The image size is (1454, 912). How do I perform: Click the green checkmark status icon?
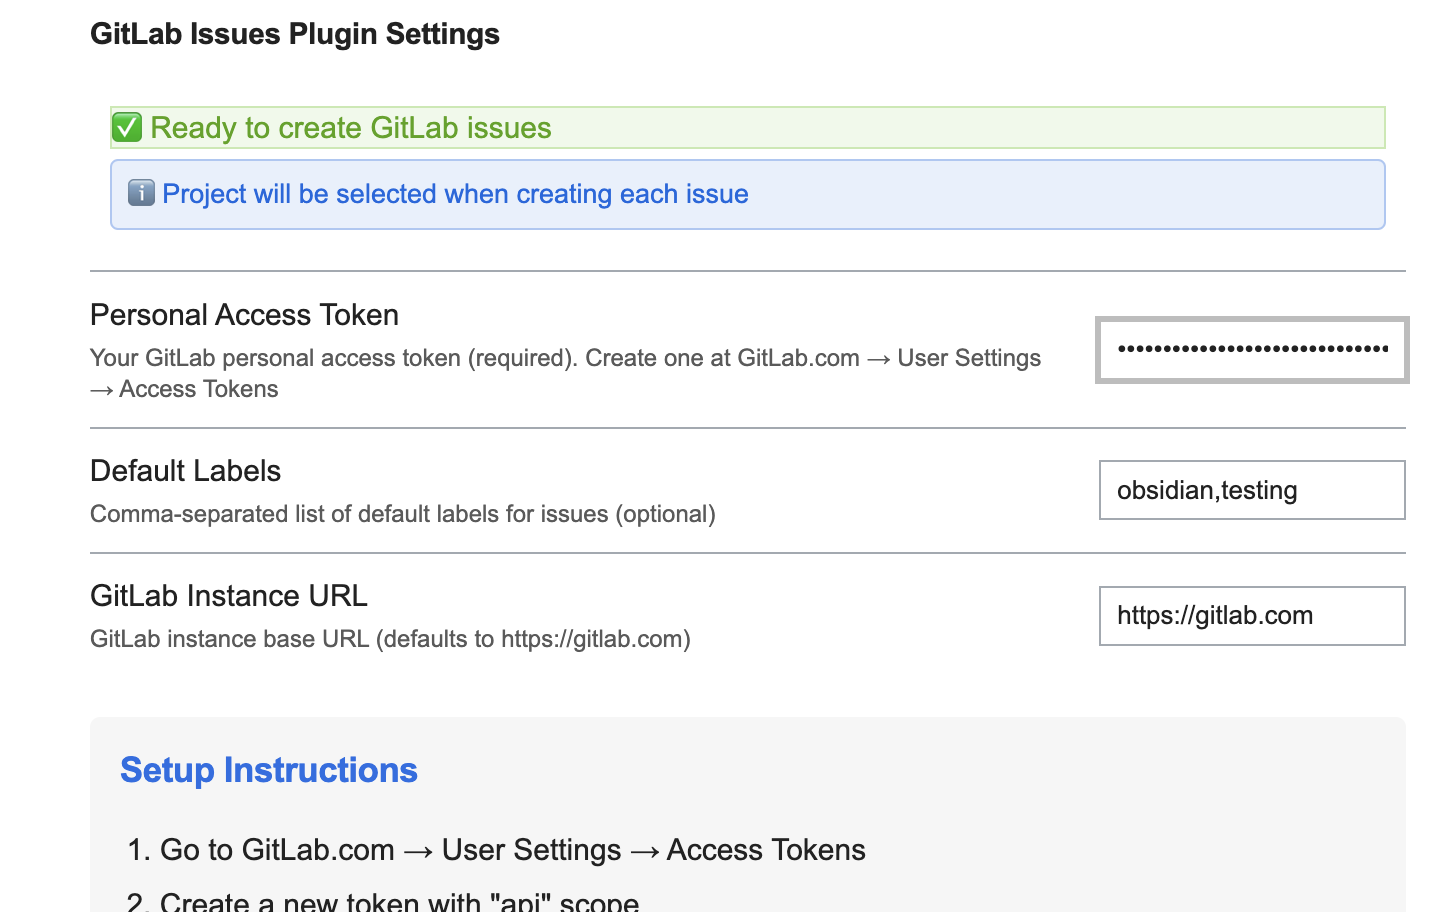point(127,127)
